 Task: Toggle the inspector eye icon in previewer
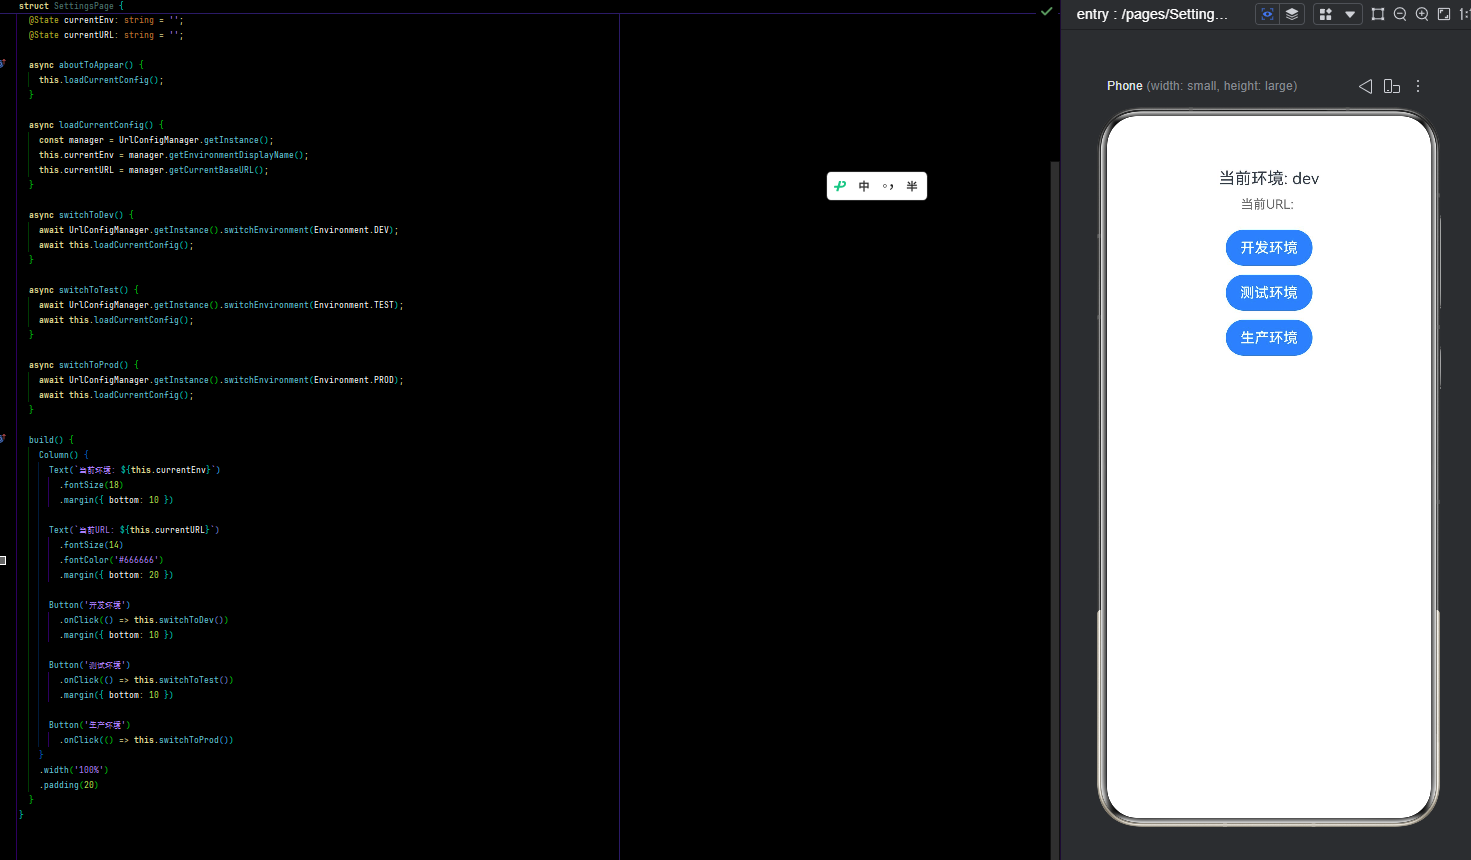pos(1267,14)
